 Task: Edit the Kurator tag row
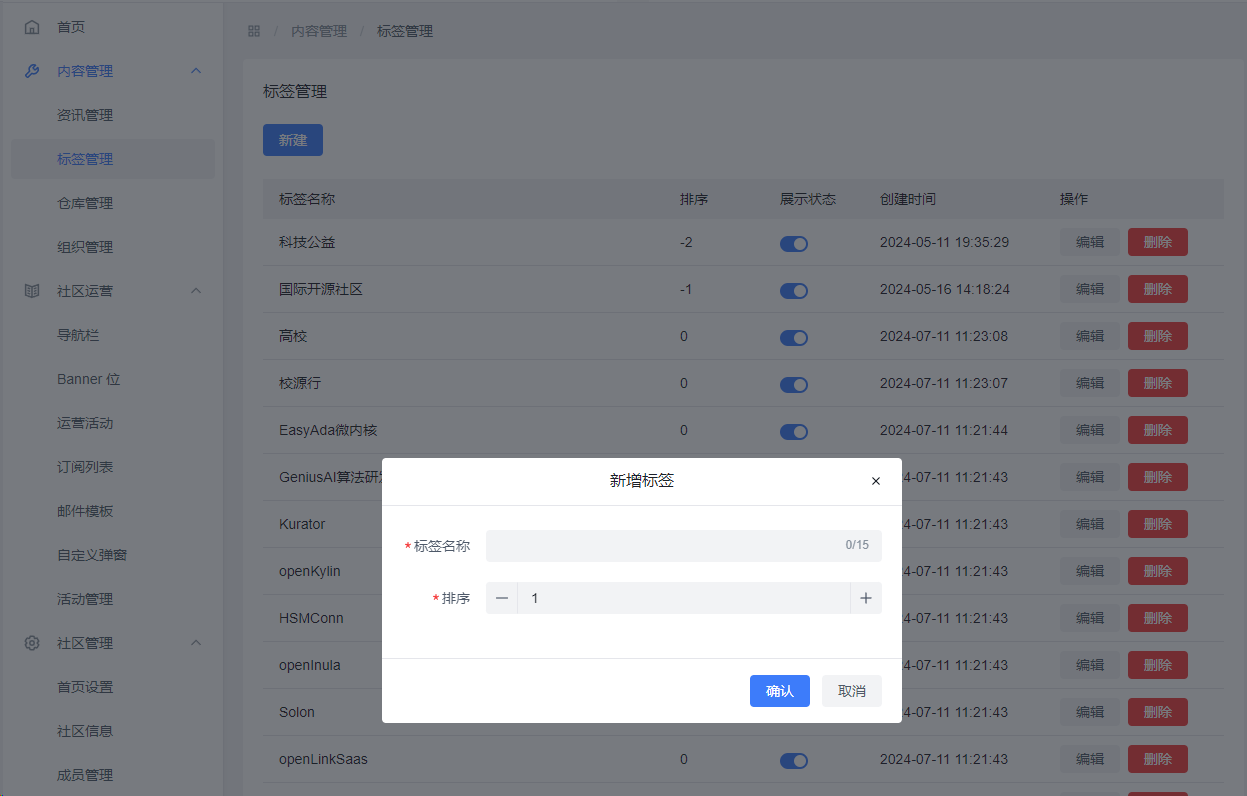pyautogui.click(x=1090, y=524)
